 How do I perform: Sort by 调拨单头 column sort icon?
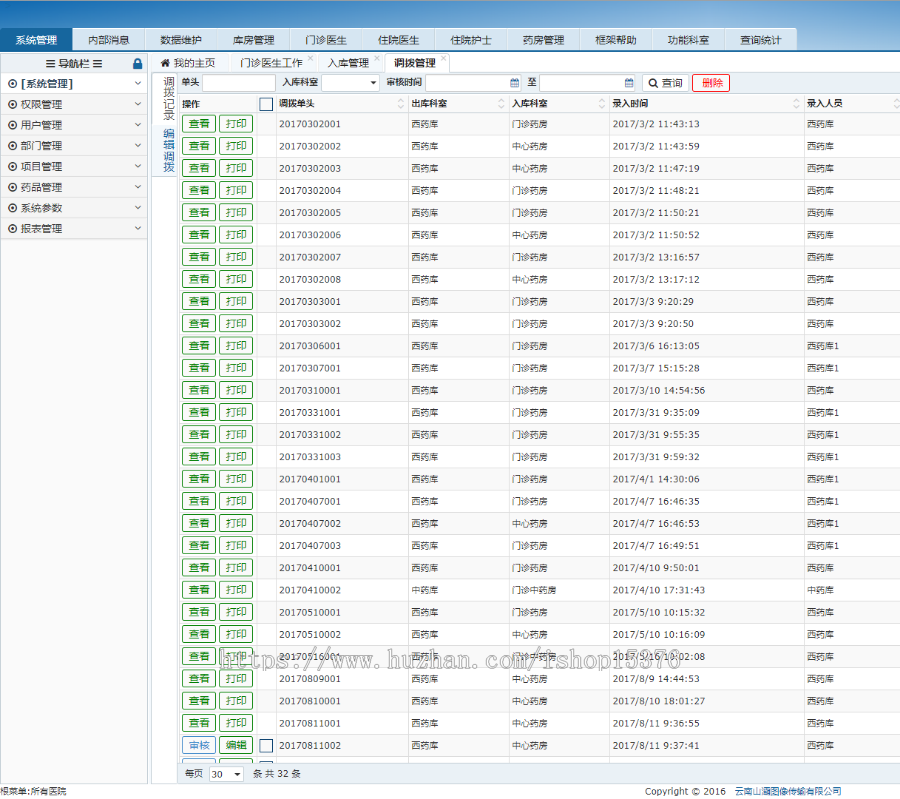click(400, 104)
